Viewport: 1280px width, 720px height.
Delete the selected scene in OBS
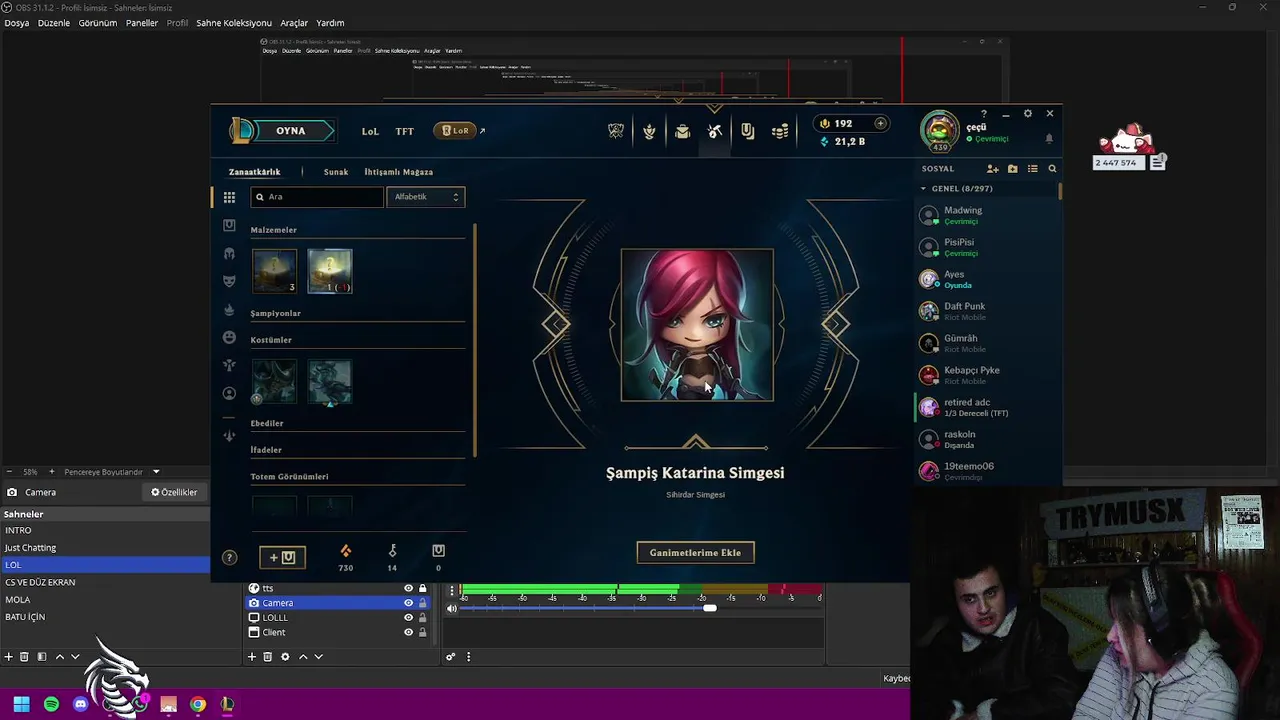[24, 657]
